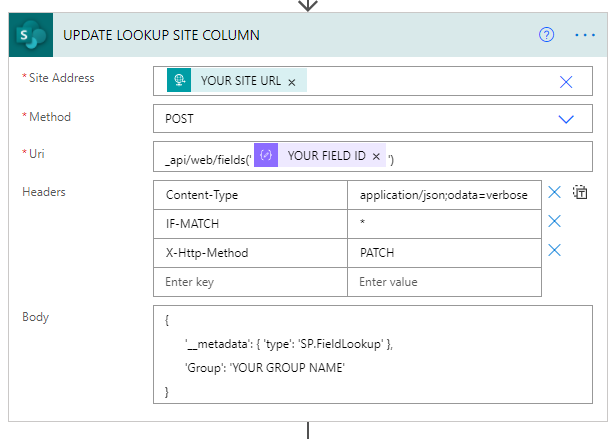Delete the IF-MATCH header row
616x439 pixels.
coord(555,221)
